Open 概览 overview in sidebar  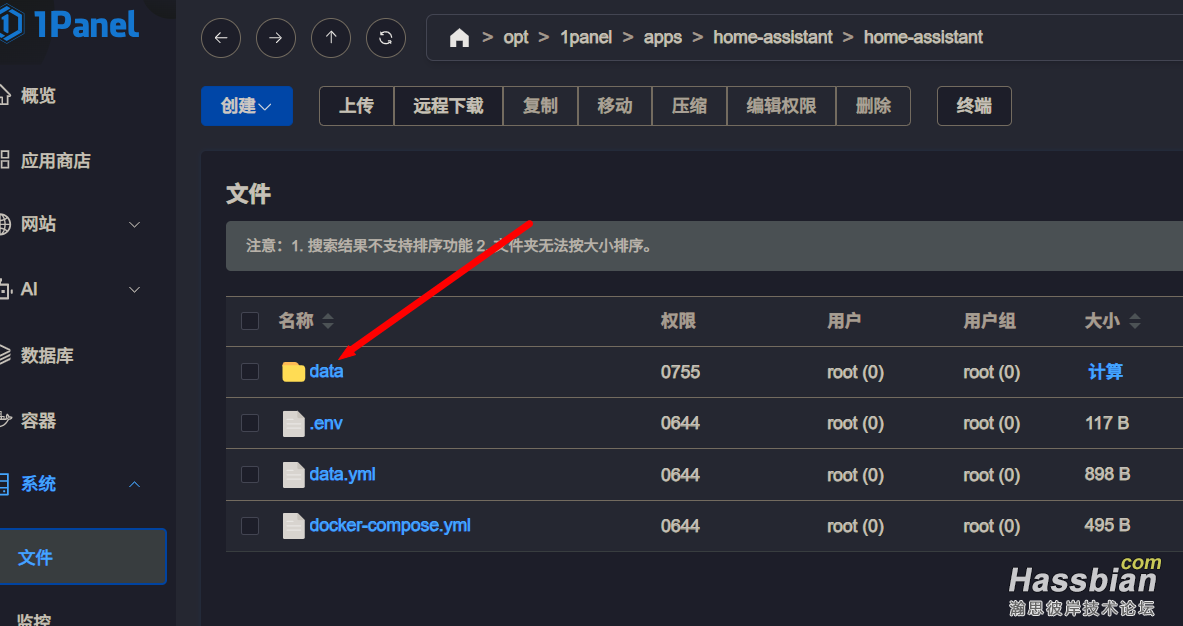click(38, 96)
